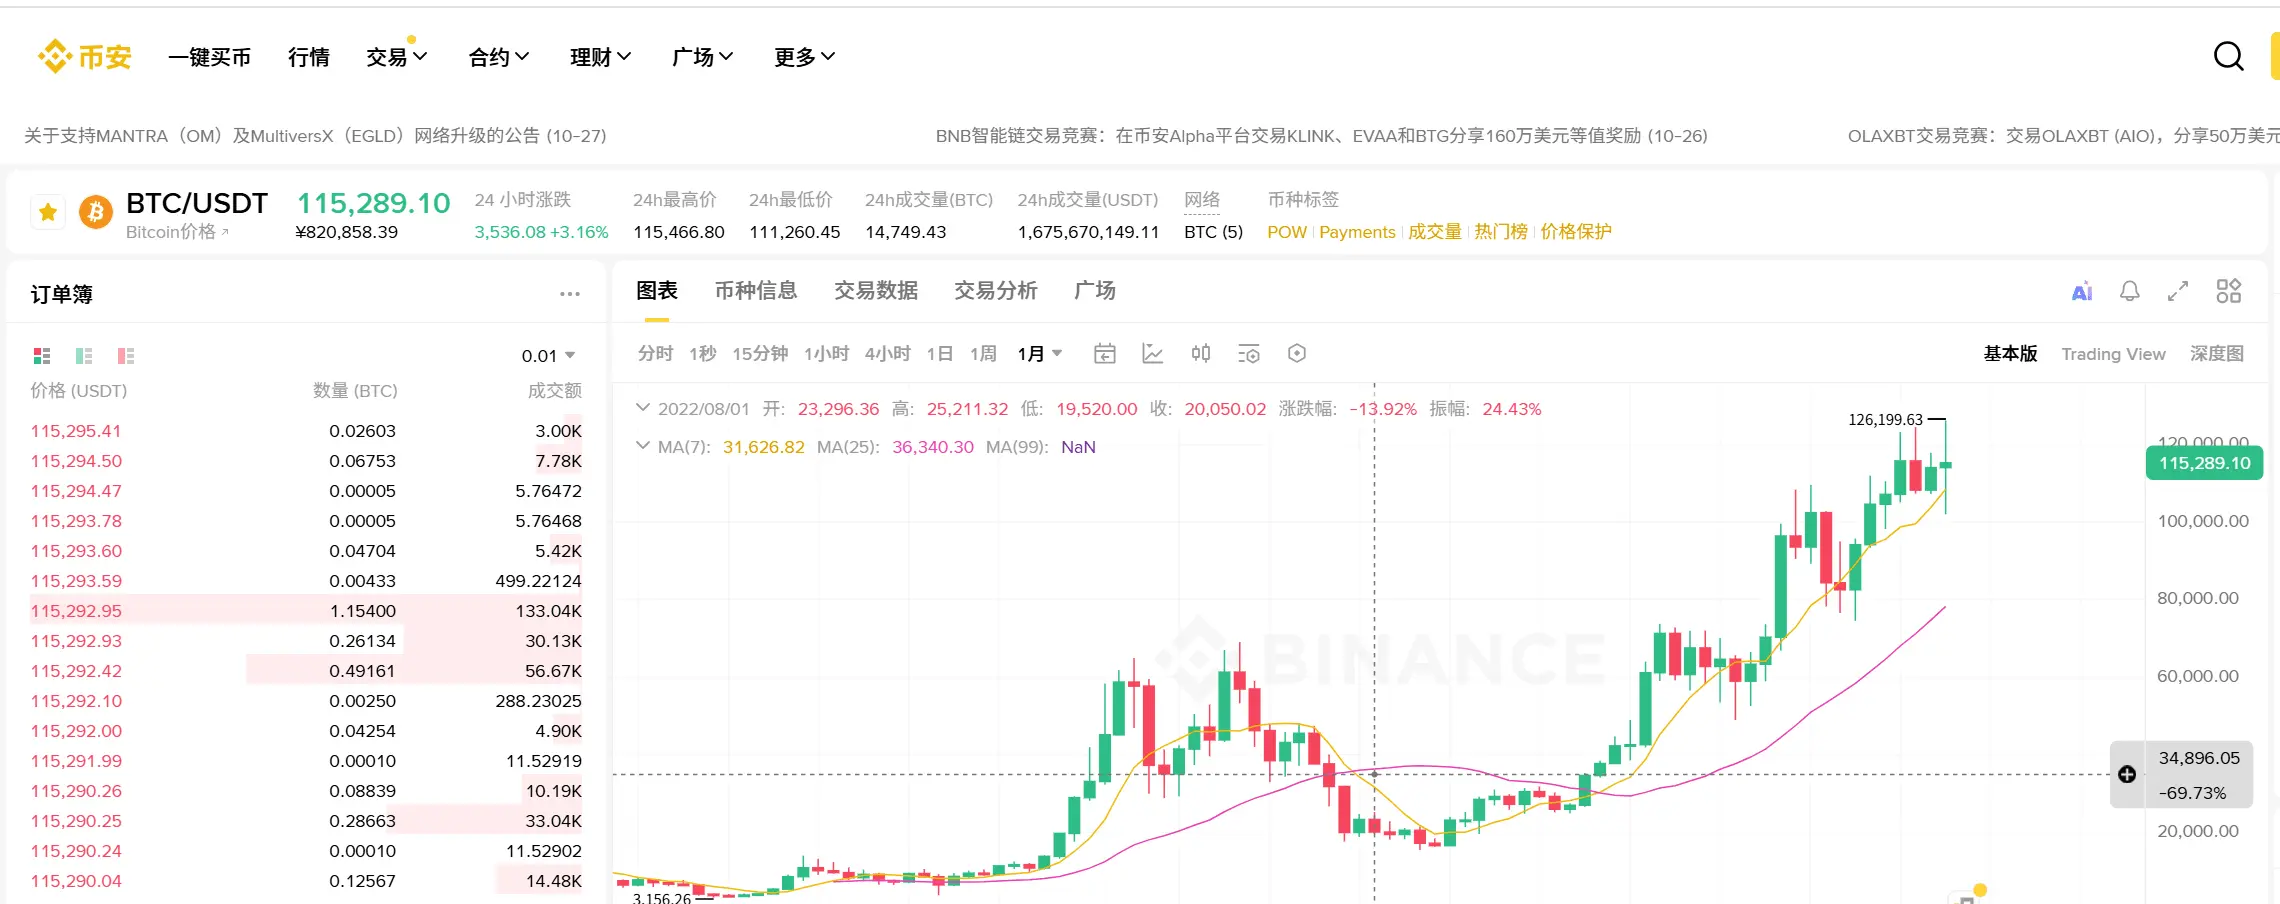The width and height of the screenshot is (2280, 904).
Task: Click the Binance 币安 logo
Action: pyautogui.click(x=85, y=57)
